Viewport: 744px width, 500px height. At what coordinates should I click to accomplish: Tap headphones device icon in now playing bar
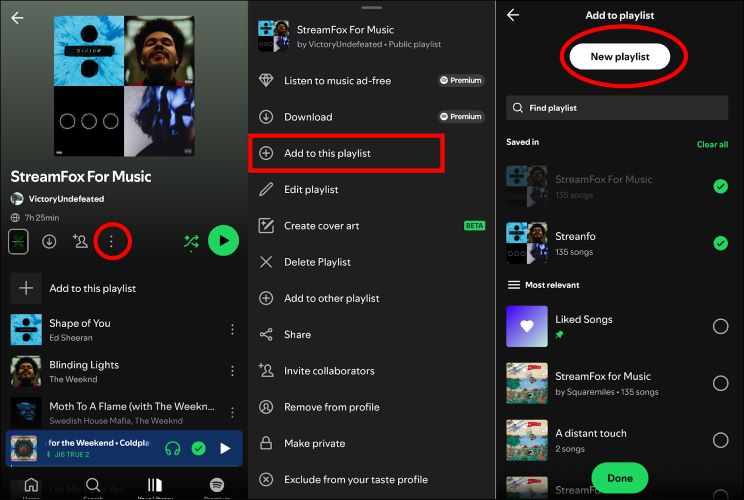pyautogui.click(x=173, y=448)
